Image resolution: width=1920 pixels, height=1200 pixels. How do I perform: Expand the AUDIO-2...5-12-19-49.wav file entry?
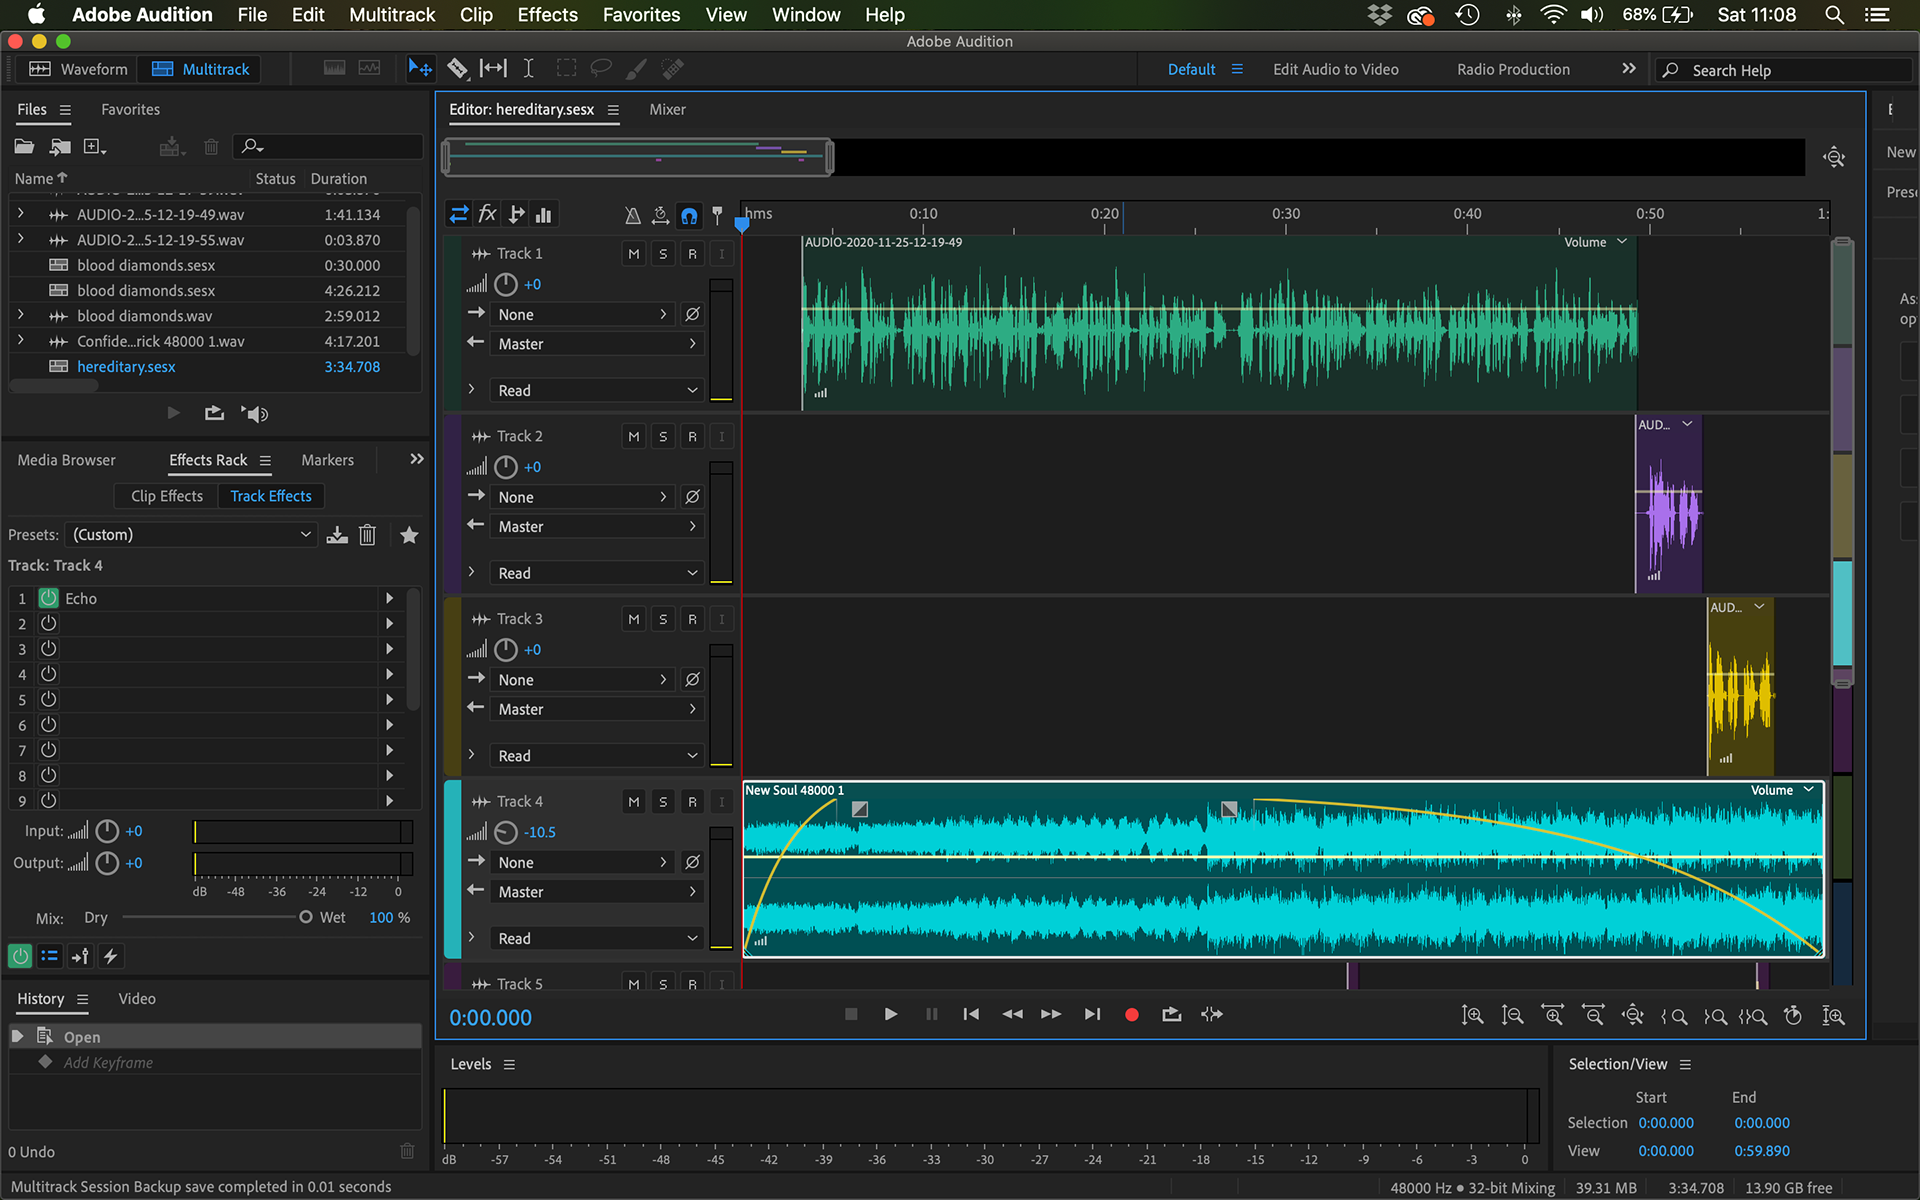[20, 214]
